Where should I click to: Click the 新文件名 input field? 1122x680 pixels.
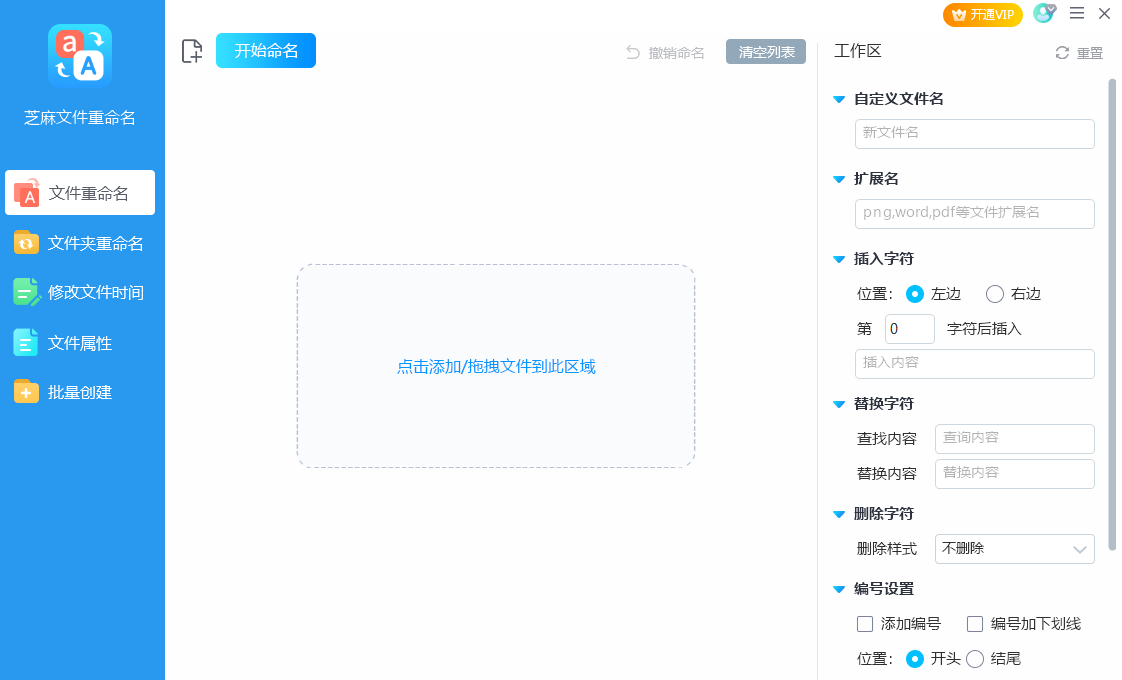coord(974,134)
